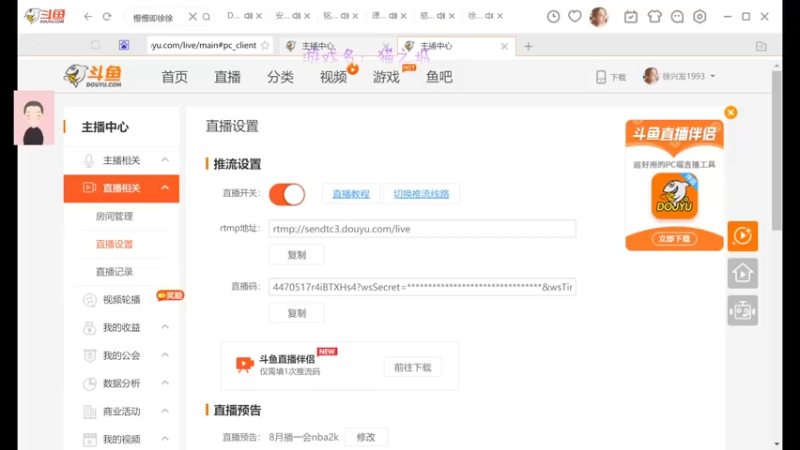Click the money bag icon beside 我的收益
This screenshot has height=450, width=800.
[x=89, y=328]
